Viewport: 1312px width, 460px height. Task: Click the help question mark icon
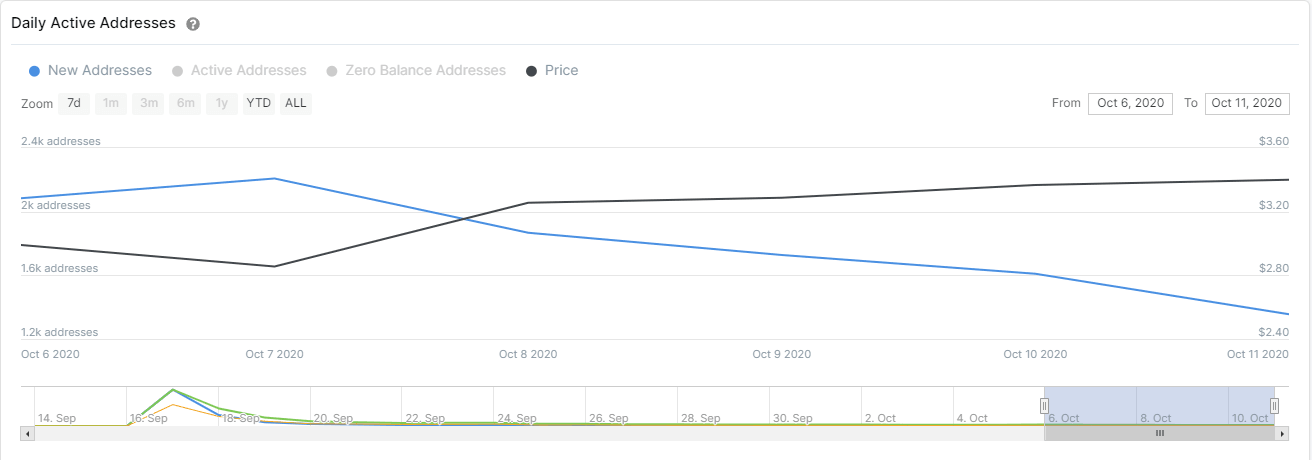click(193, 24)
